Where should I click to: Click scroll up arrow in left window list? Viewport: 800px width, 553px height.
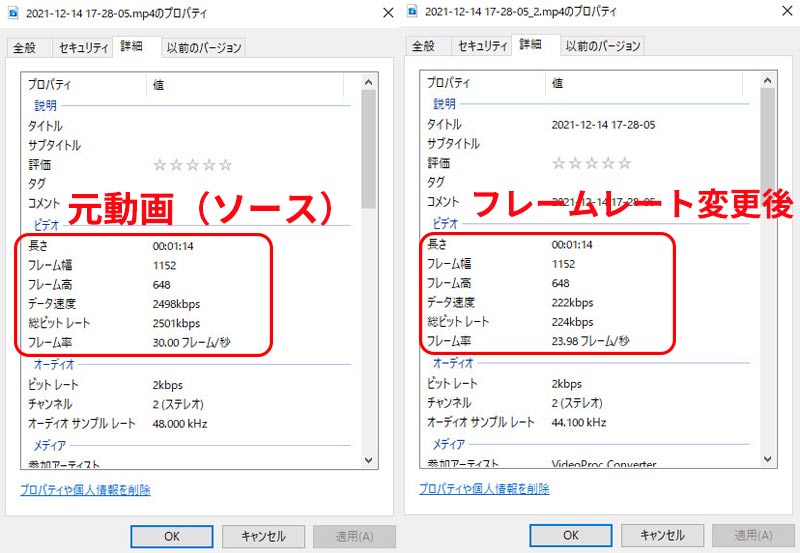click(369, 82)
